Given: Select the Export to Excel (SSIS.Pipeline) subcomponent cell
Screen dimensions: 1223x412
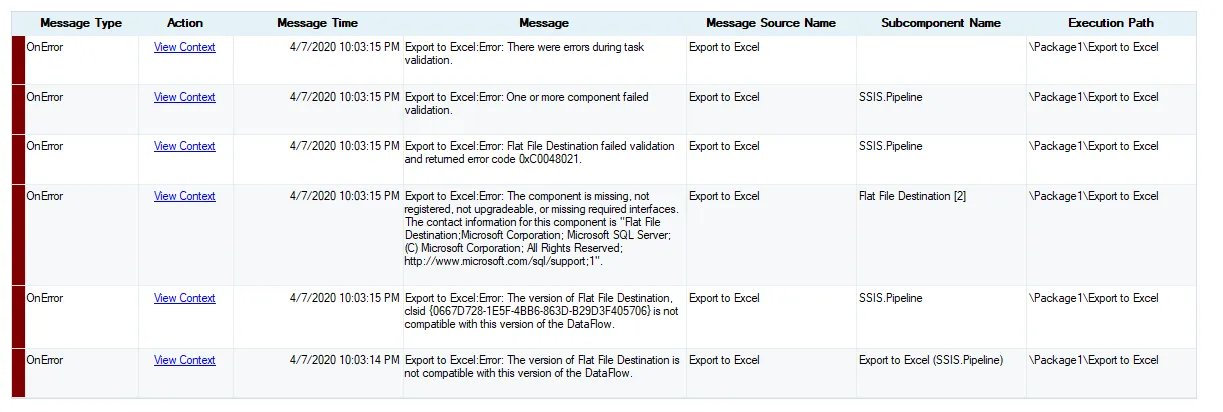Looking at the screenshot, I should (x=931, y=360).
